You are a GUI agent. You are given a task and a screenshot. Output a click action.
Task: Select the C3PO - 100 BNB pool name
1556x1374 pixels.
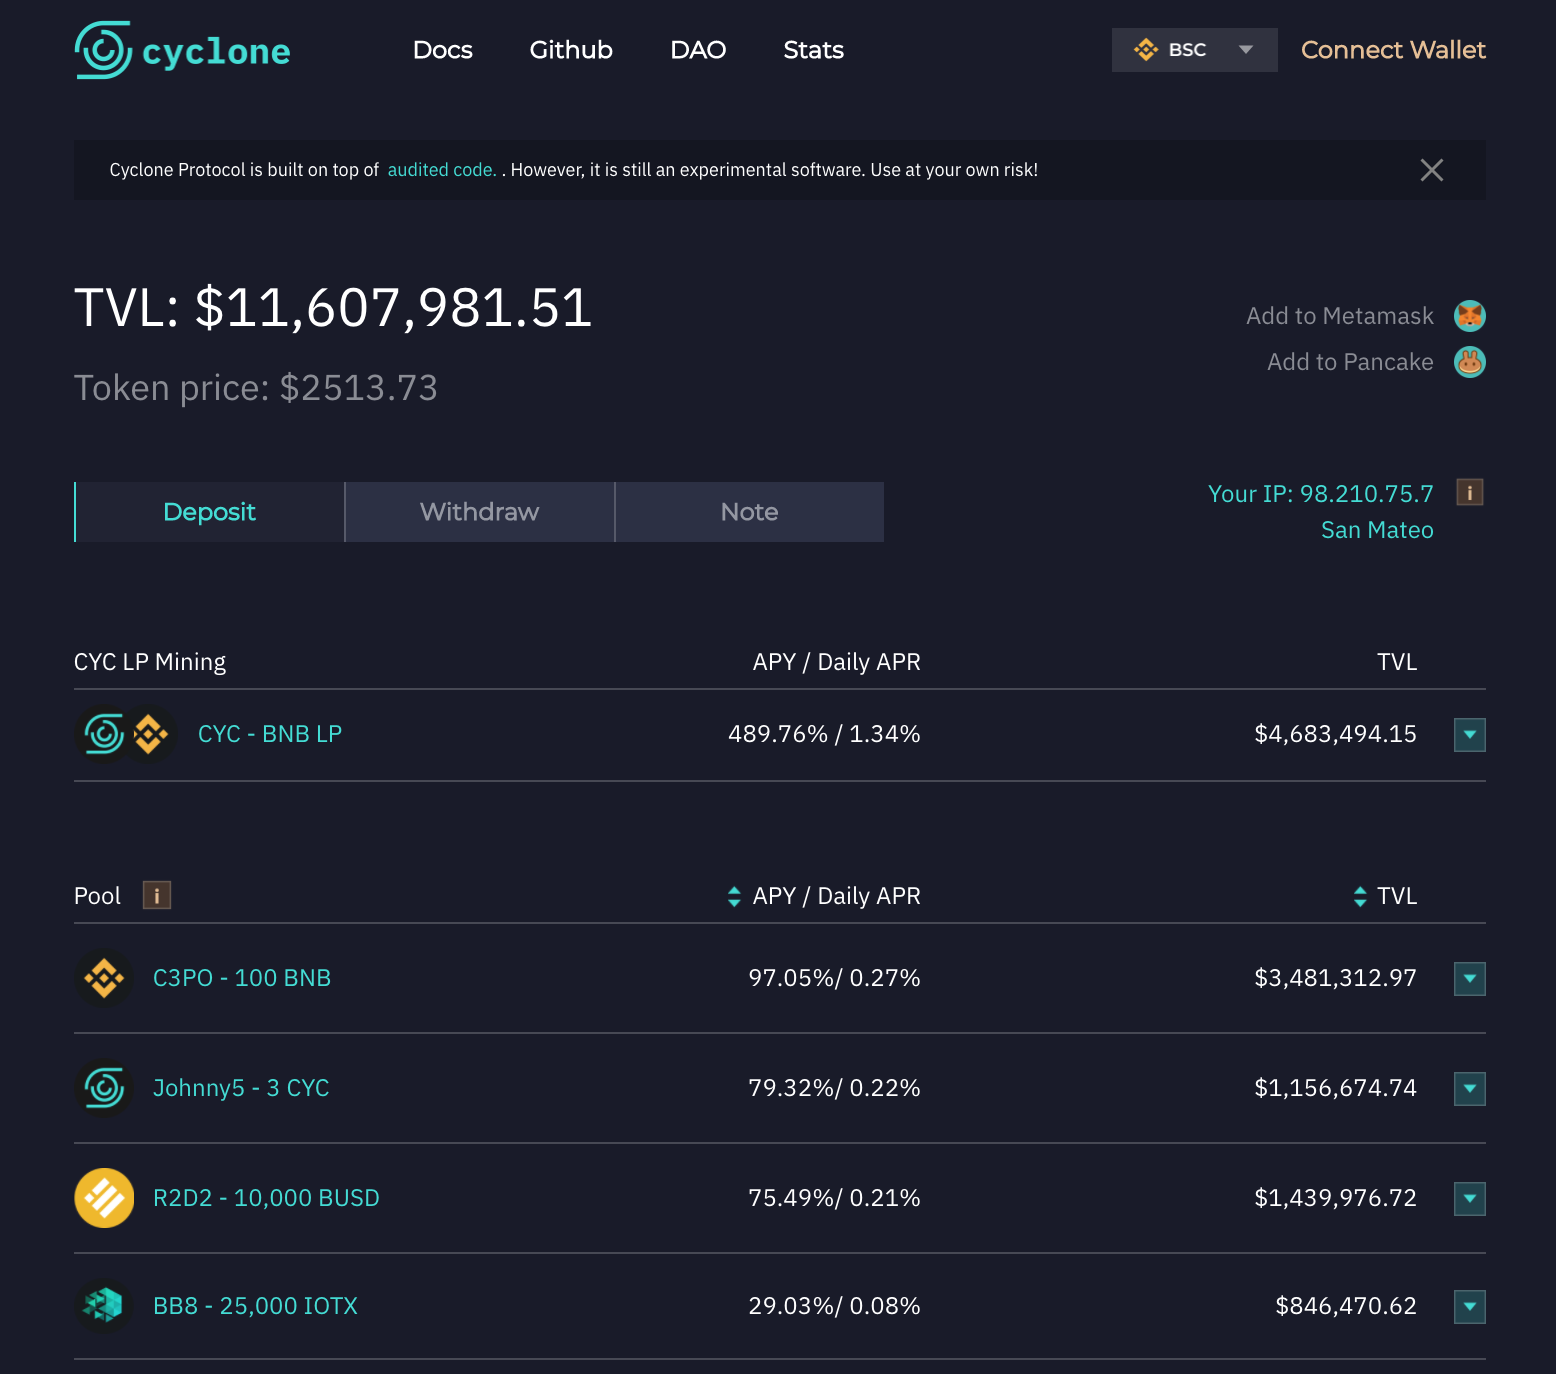(x=242, y=978)
